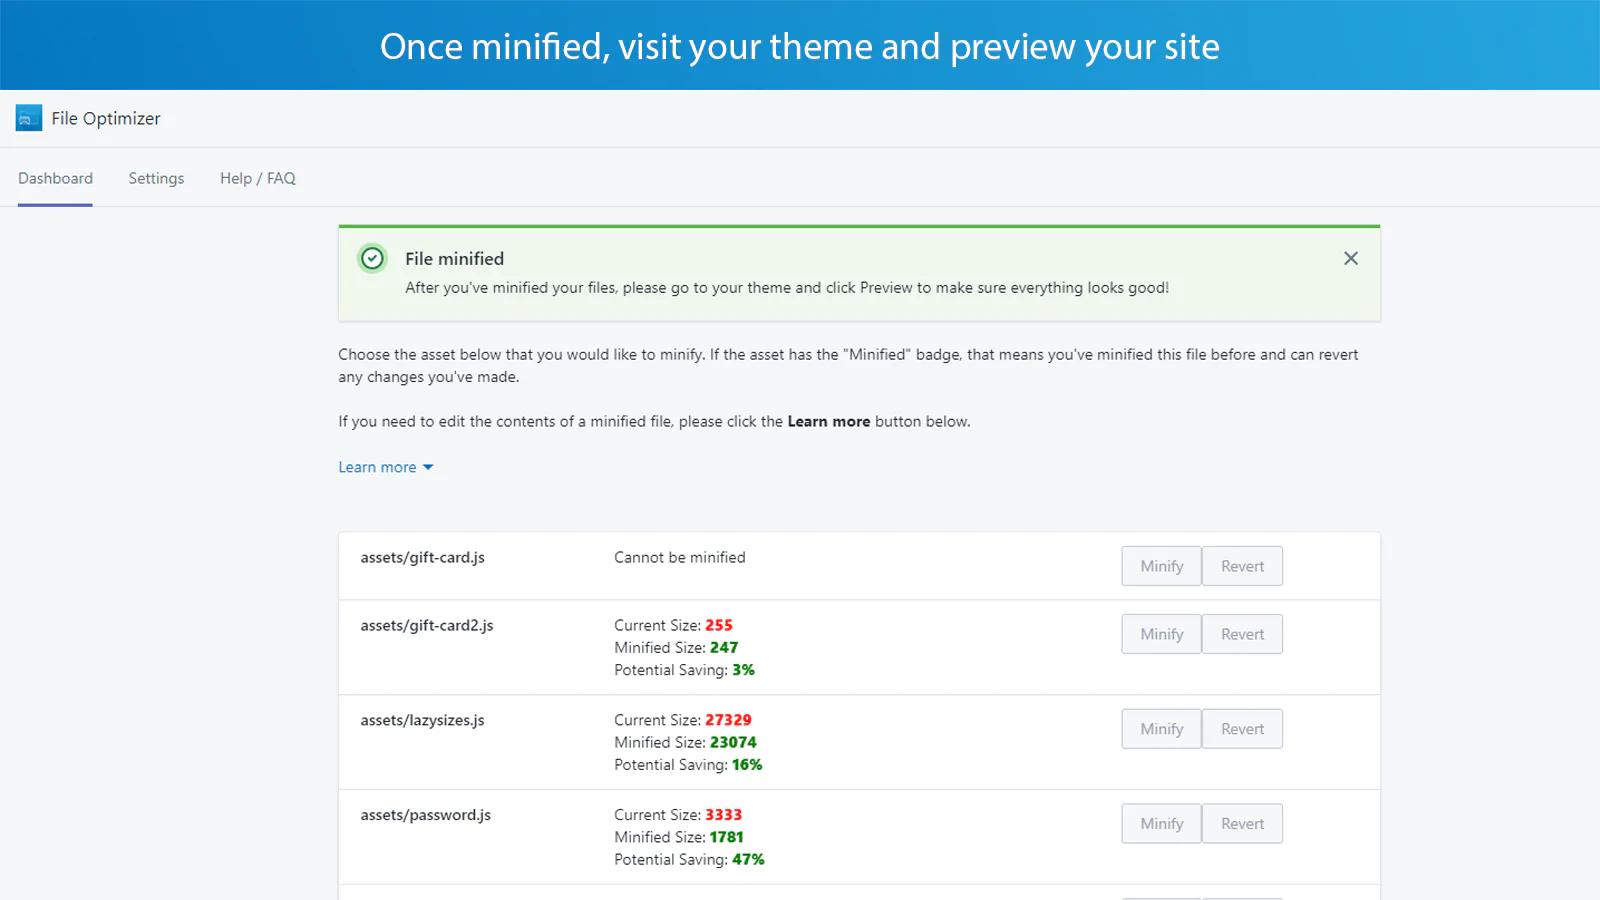Viewport: 1600px width, 900px height.
Task: Click Minify for assets/lazysizes.js
Action: click(1161, 728)
